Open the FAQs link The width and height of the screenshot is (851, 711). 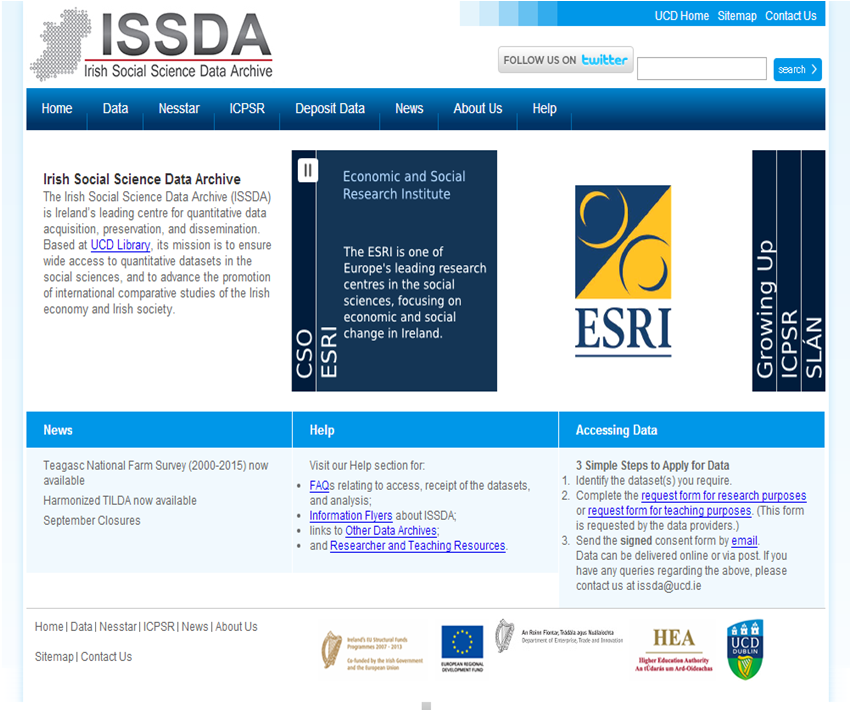click(319, 485)
